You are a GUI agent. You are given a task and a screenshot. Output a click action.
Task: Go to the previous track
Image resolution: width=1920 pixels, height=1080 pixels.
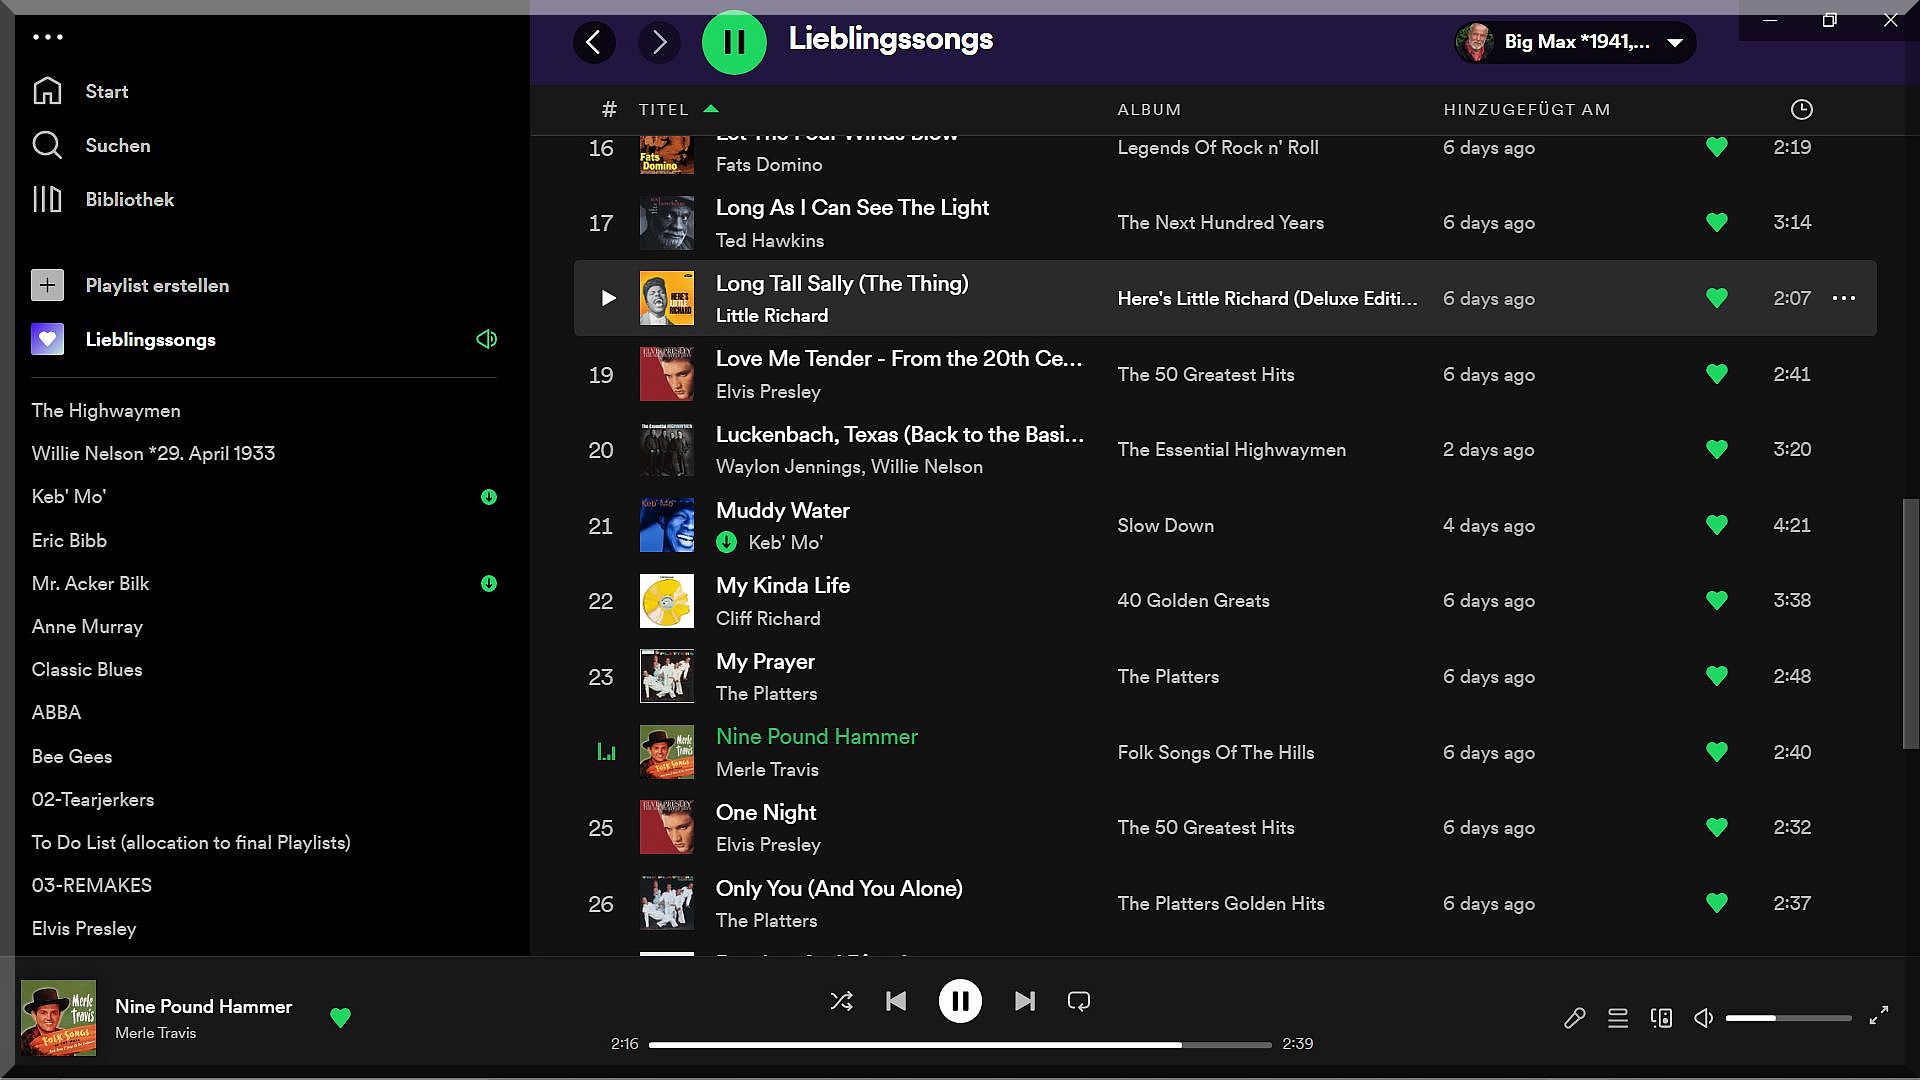(896, 1001)
